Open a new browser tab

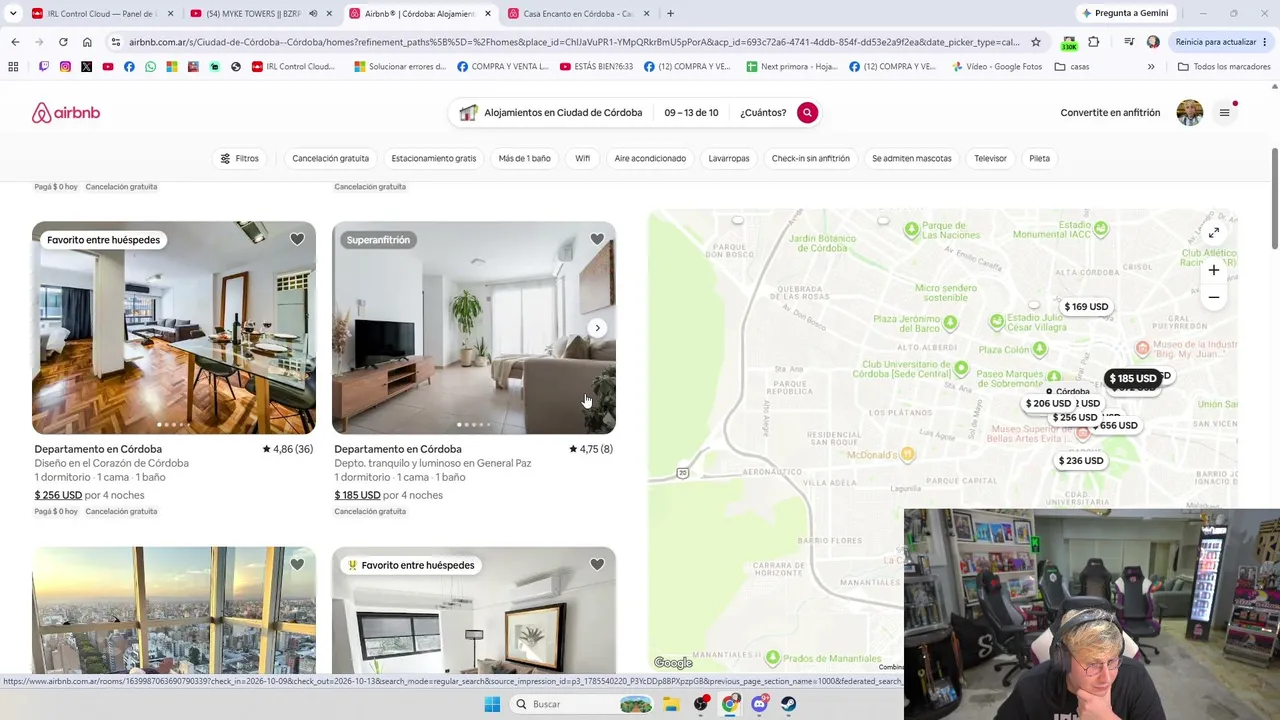pos(670,14)
